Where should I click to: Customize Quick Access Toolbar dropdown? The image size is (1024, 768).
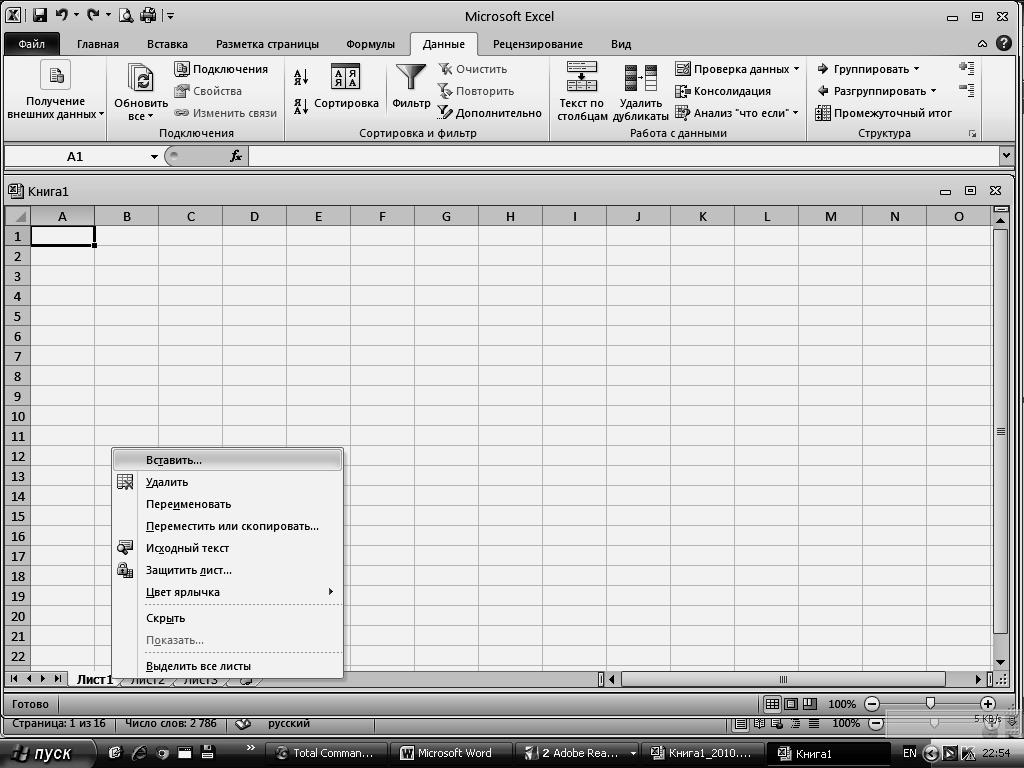pos(170,16)
